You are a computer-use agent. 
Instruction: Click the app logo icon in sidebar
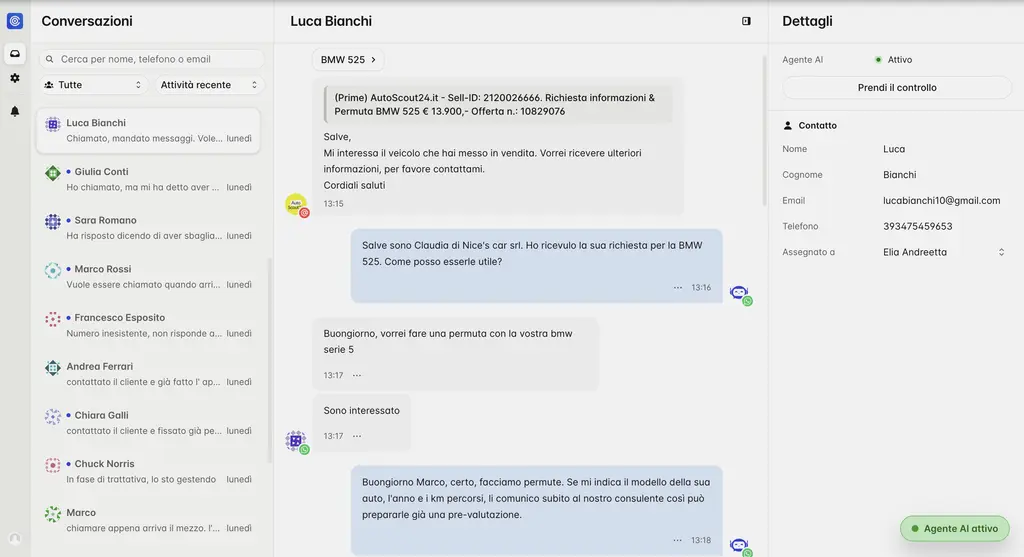pyautogui.click(x=14, y=21)
